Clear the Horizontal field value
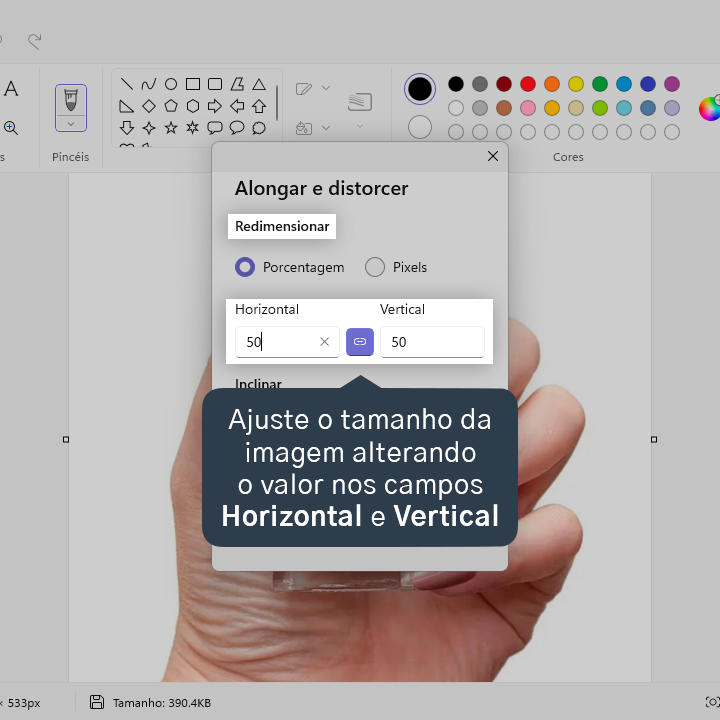The height and width of the screenshot is (720, 720). (x=324, y=342)
